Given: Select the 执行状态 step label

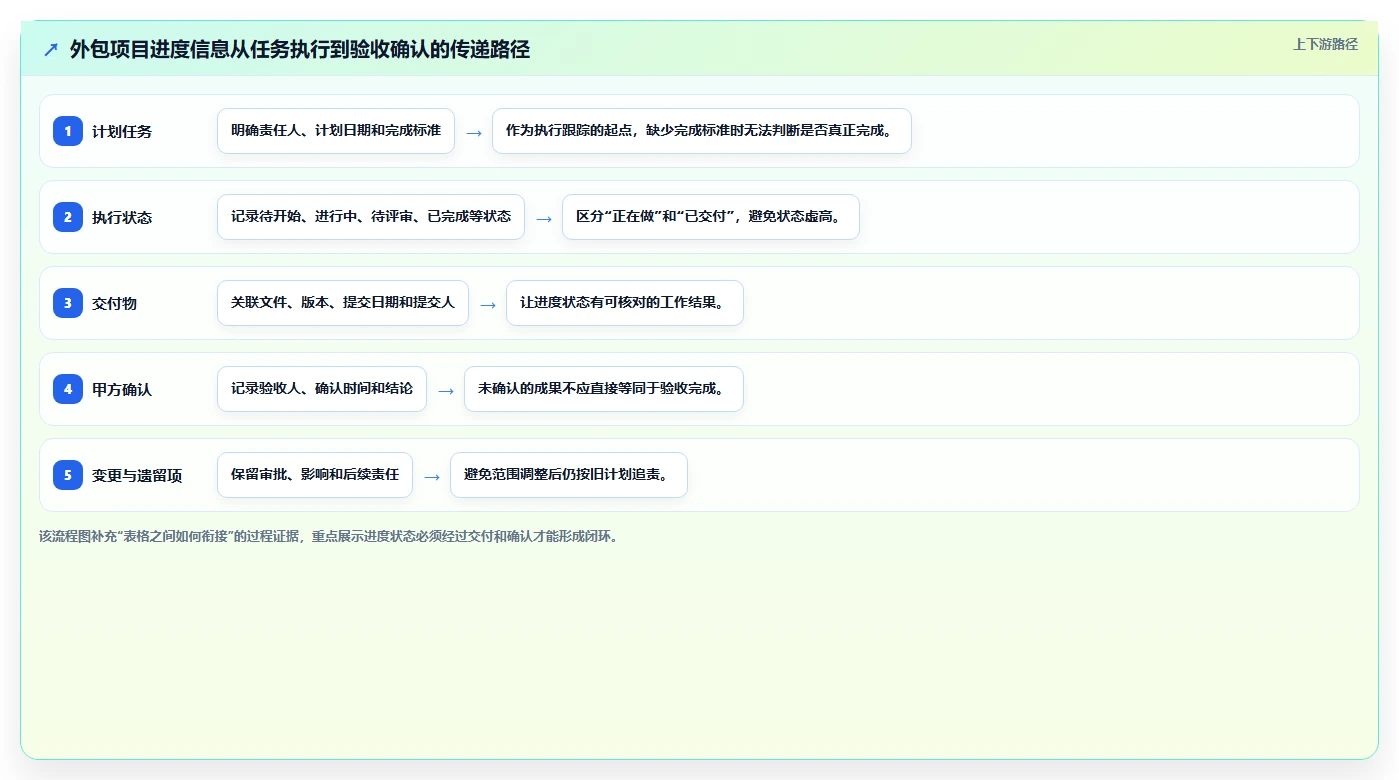Looking at the screenshot, I should pos(122,217).
